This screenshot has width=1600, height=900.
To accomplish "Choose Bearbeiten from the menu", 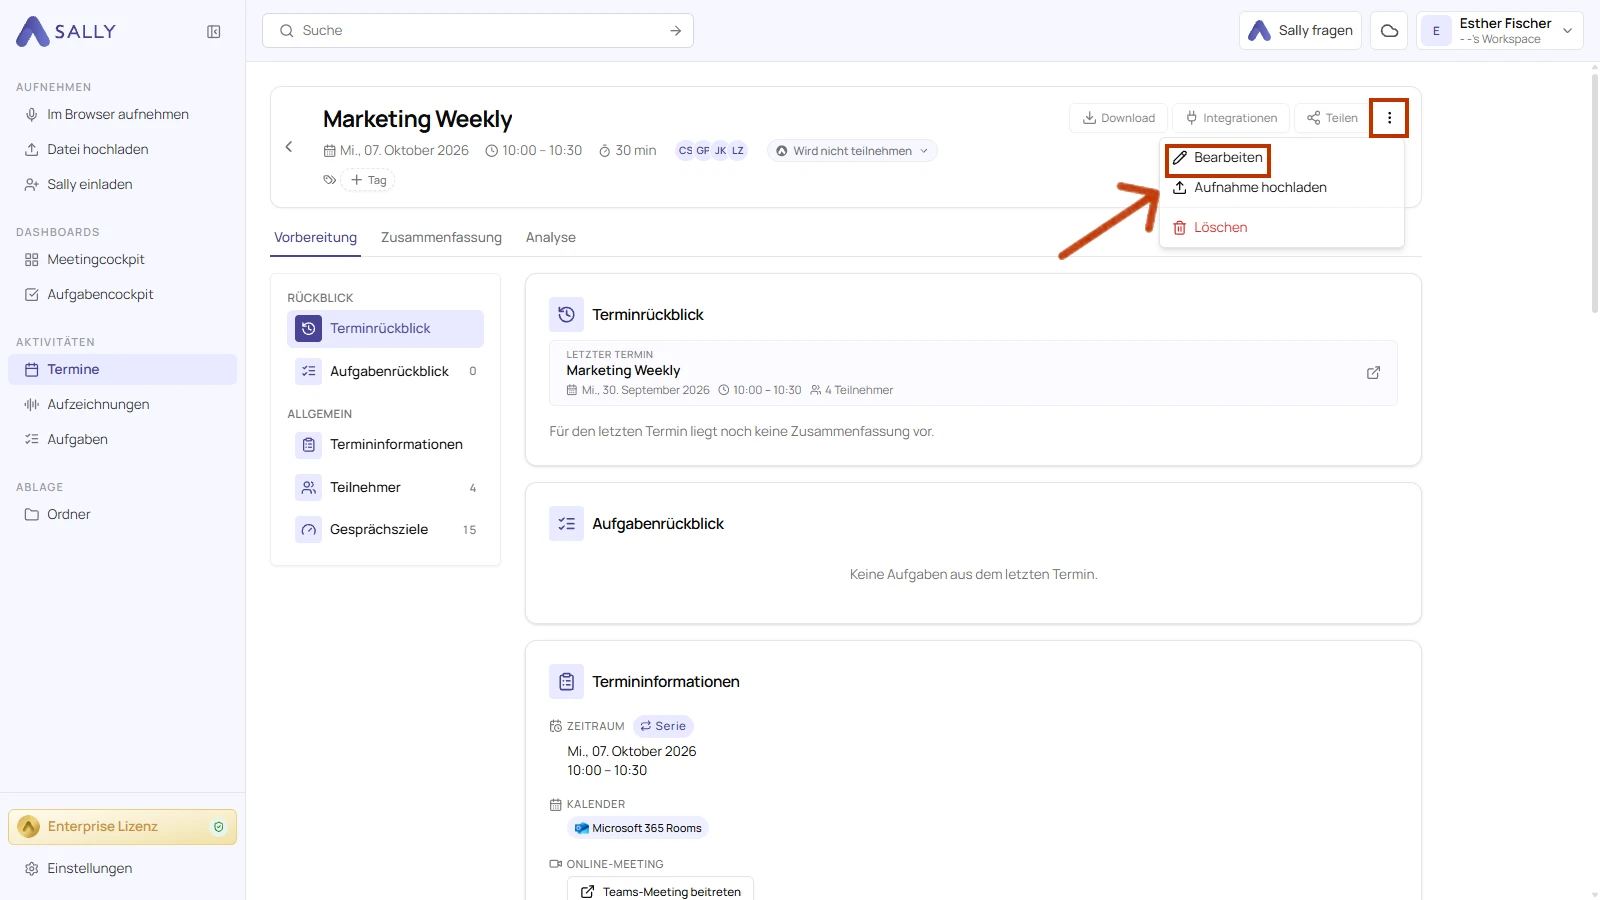I will [x=1218, y=158].
